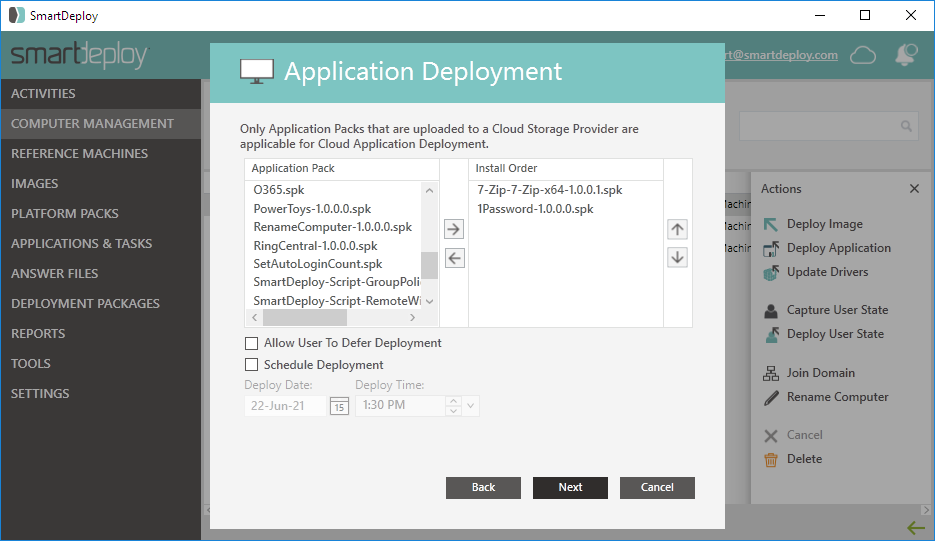Add selected pack with right arrow button

click(x=454, y=229)
